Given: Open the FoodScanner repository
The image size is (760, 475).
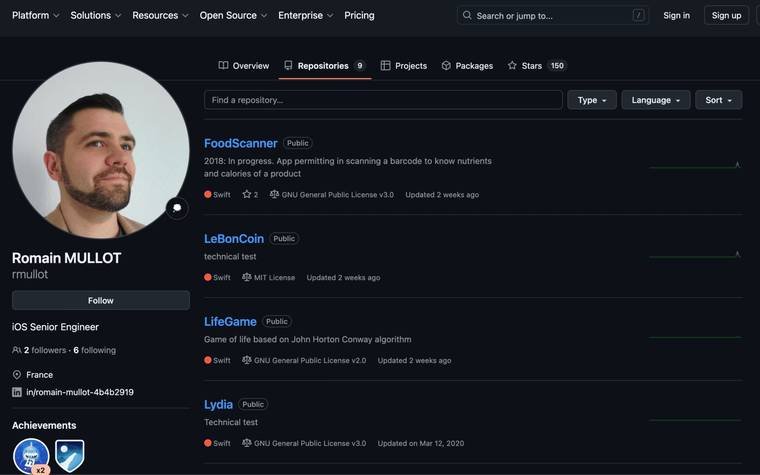Looking at the screenshot, I should click(x=240, y=143).
